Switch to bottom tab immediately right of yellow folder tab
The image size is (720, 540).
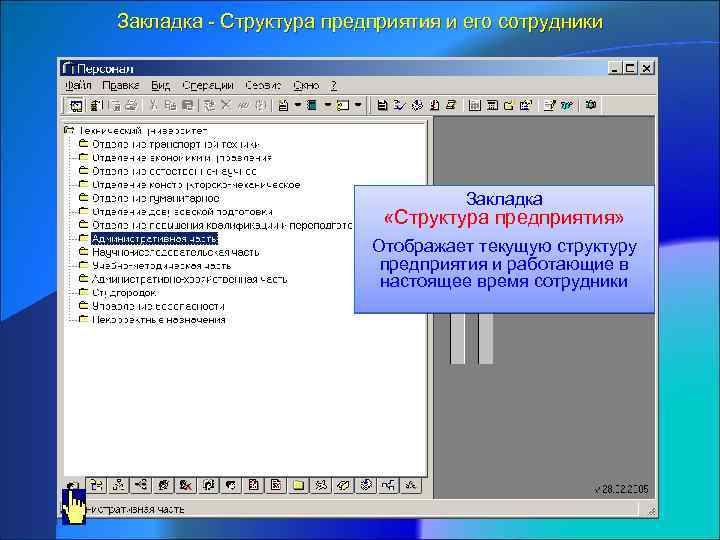(x=321, y=485)
